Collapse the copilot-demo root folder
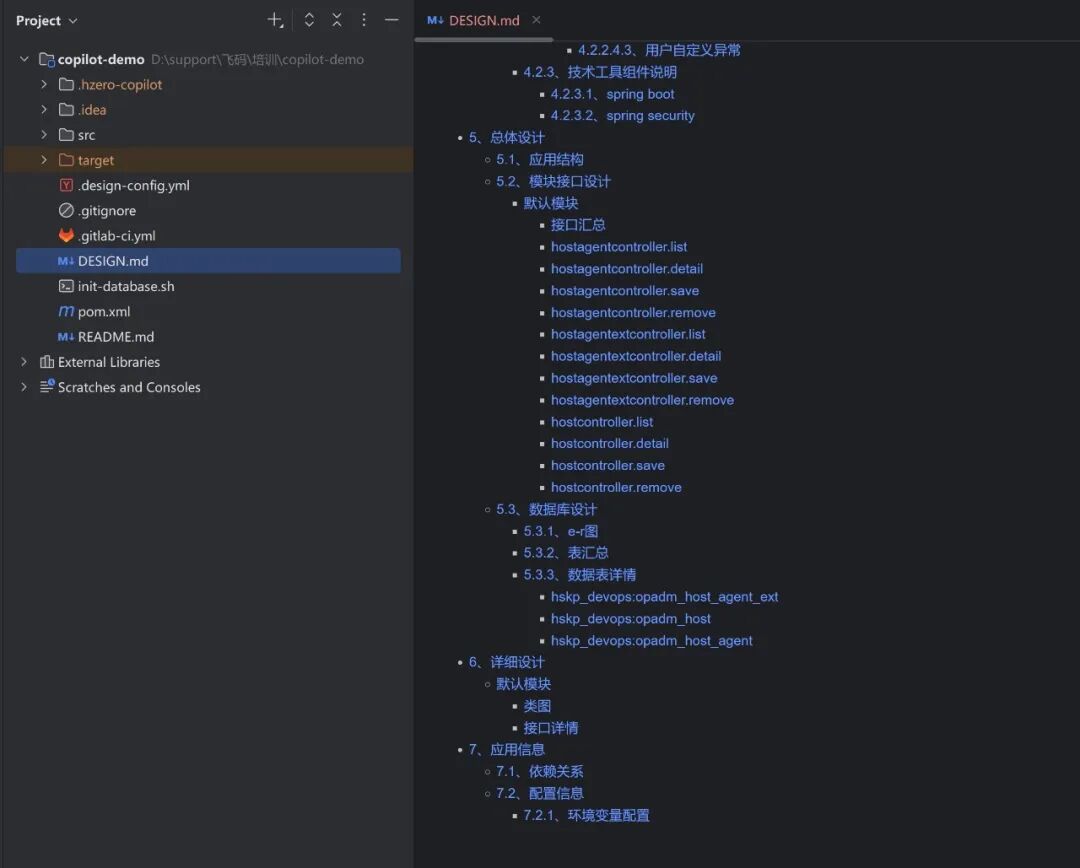Screen dimensions: 1080x868 pos(24,59)
